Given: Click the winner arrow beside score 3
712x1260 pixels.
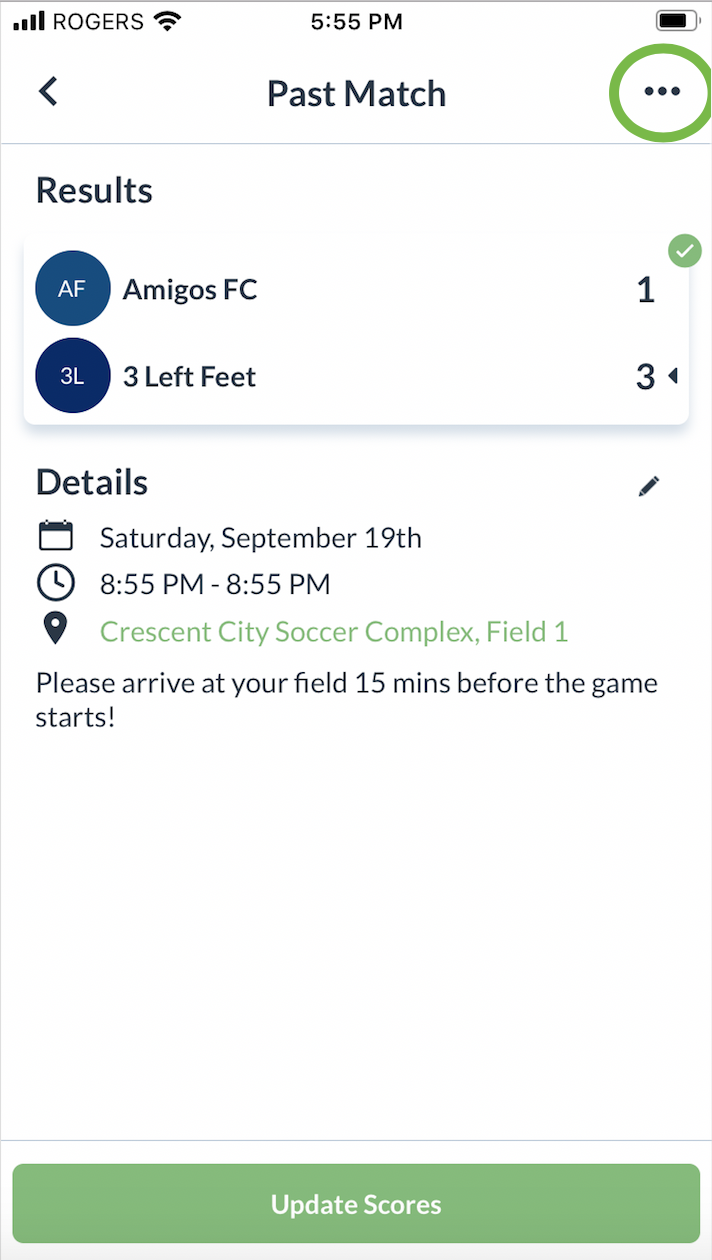Looking at the screenshot, I should pos(673,376).
